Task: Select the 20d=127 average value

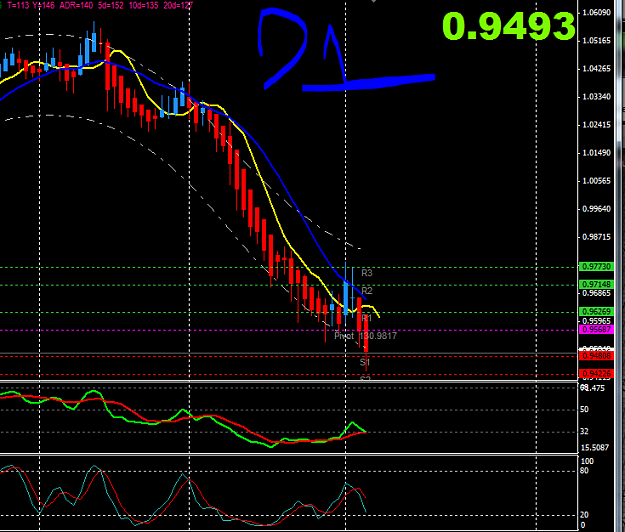Action: pos(178,5)
